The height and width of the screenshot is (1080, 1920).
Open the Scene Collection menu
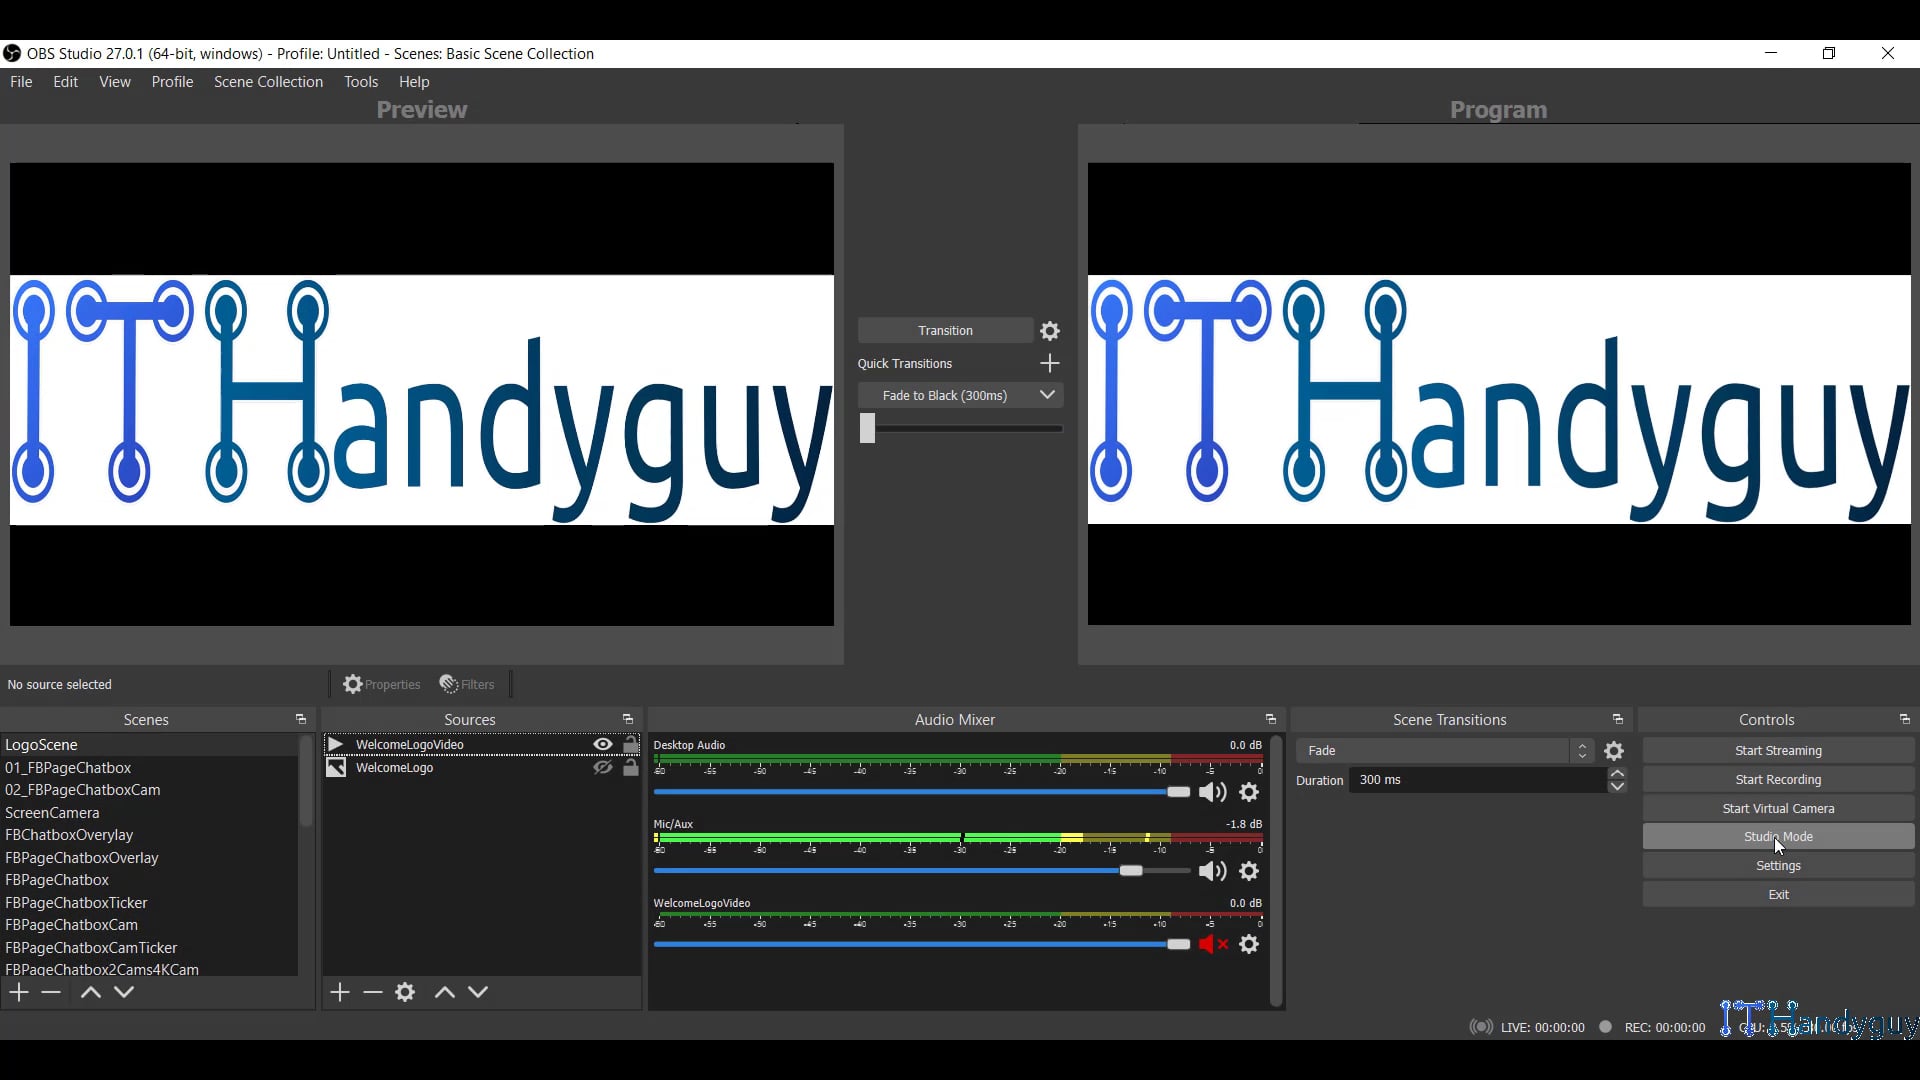tap(268, 81)
